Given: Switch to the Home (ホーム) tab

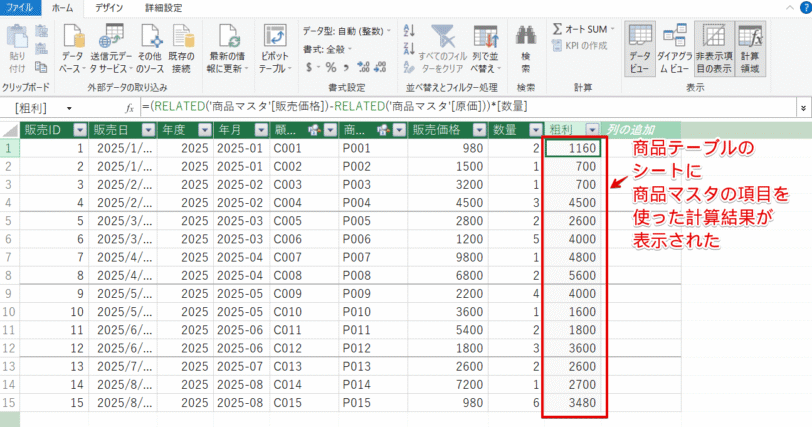Looking at the screenshot, I should tap(63, 8).
